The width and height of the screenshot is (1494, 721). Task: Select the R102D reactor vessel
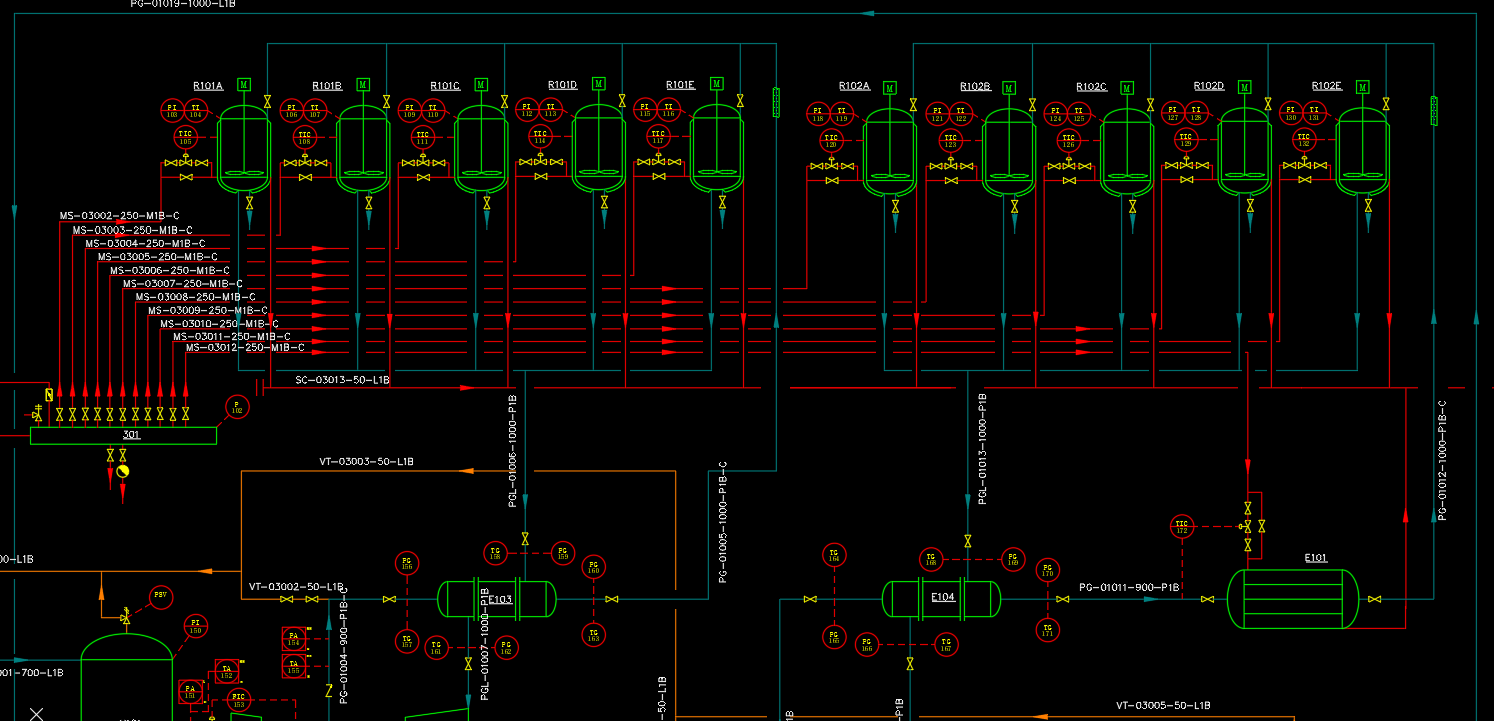[1244, 152]
